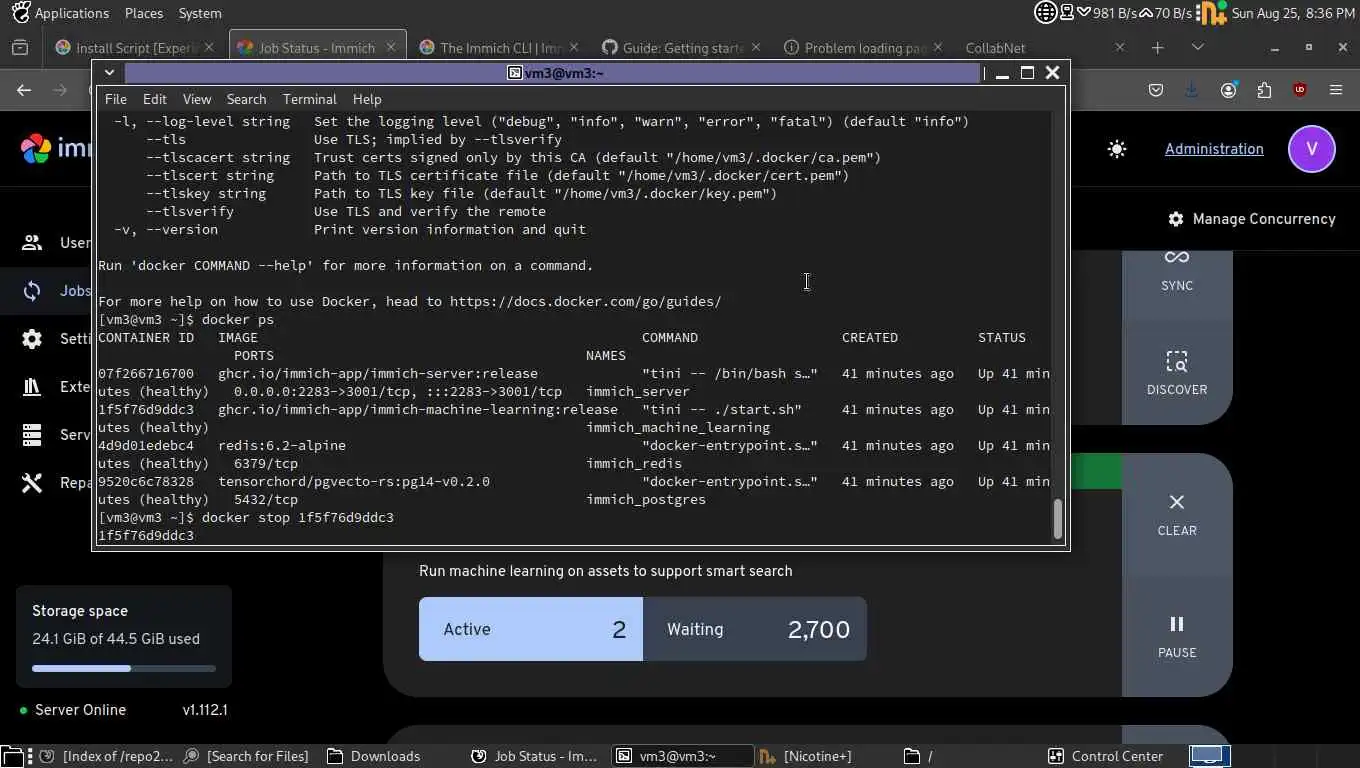Click the DISCOVER job button
Viewport: 1360px width, 768px height.
[x=1177, y=372]
